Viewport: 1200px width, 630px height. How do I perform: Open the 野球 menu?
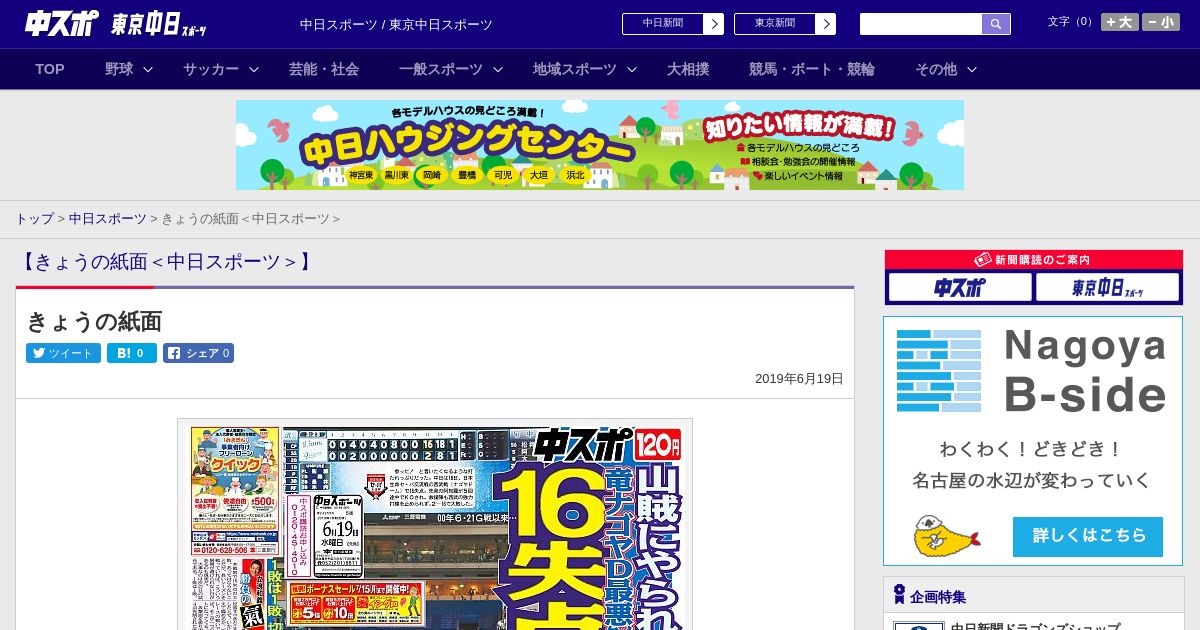[x=119, y=69]
